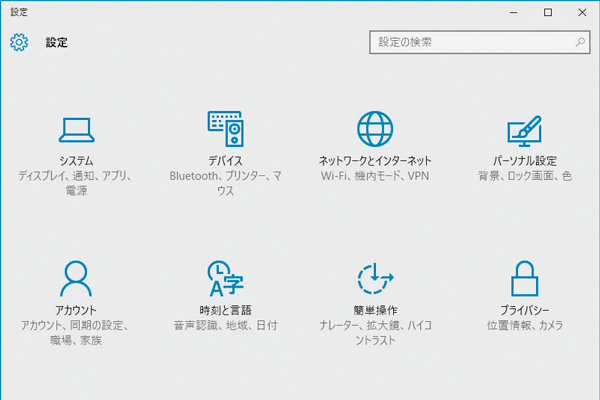Click description 'アカウント、同期の設定、職場、家族'
This screenshot has width=600, height=400.
coord(76,332)
